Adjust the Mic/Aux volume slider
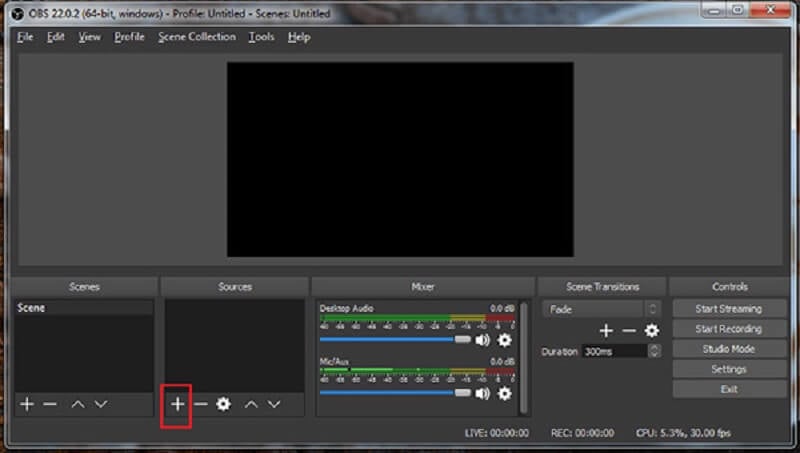The width and height of the screenshot is (800, 453). (395, 392)
